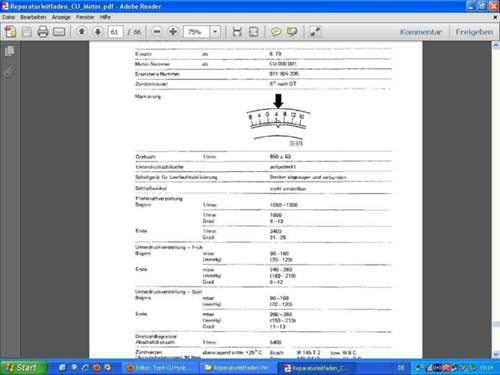Click the email envelope icon

coord(59,32)
